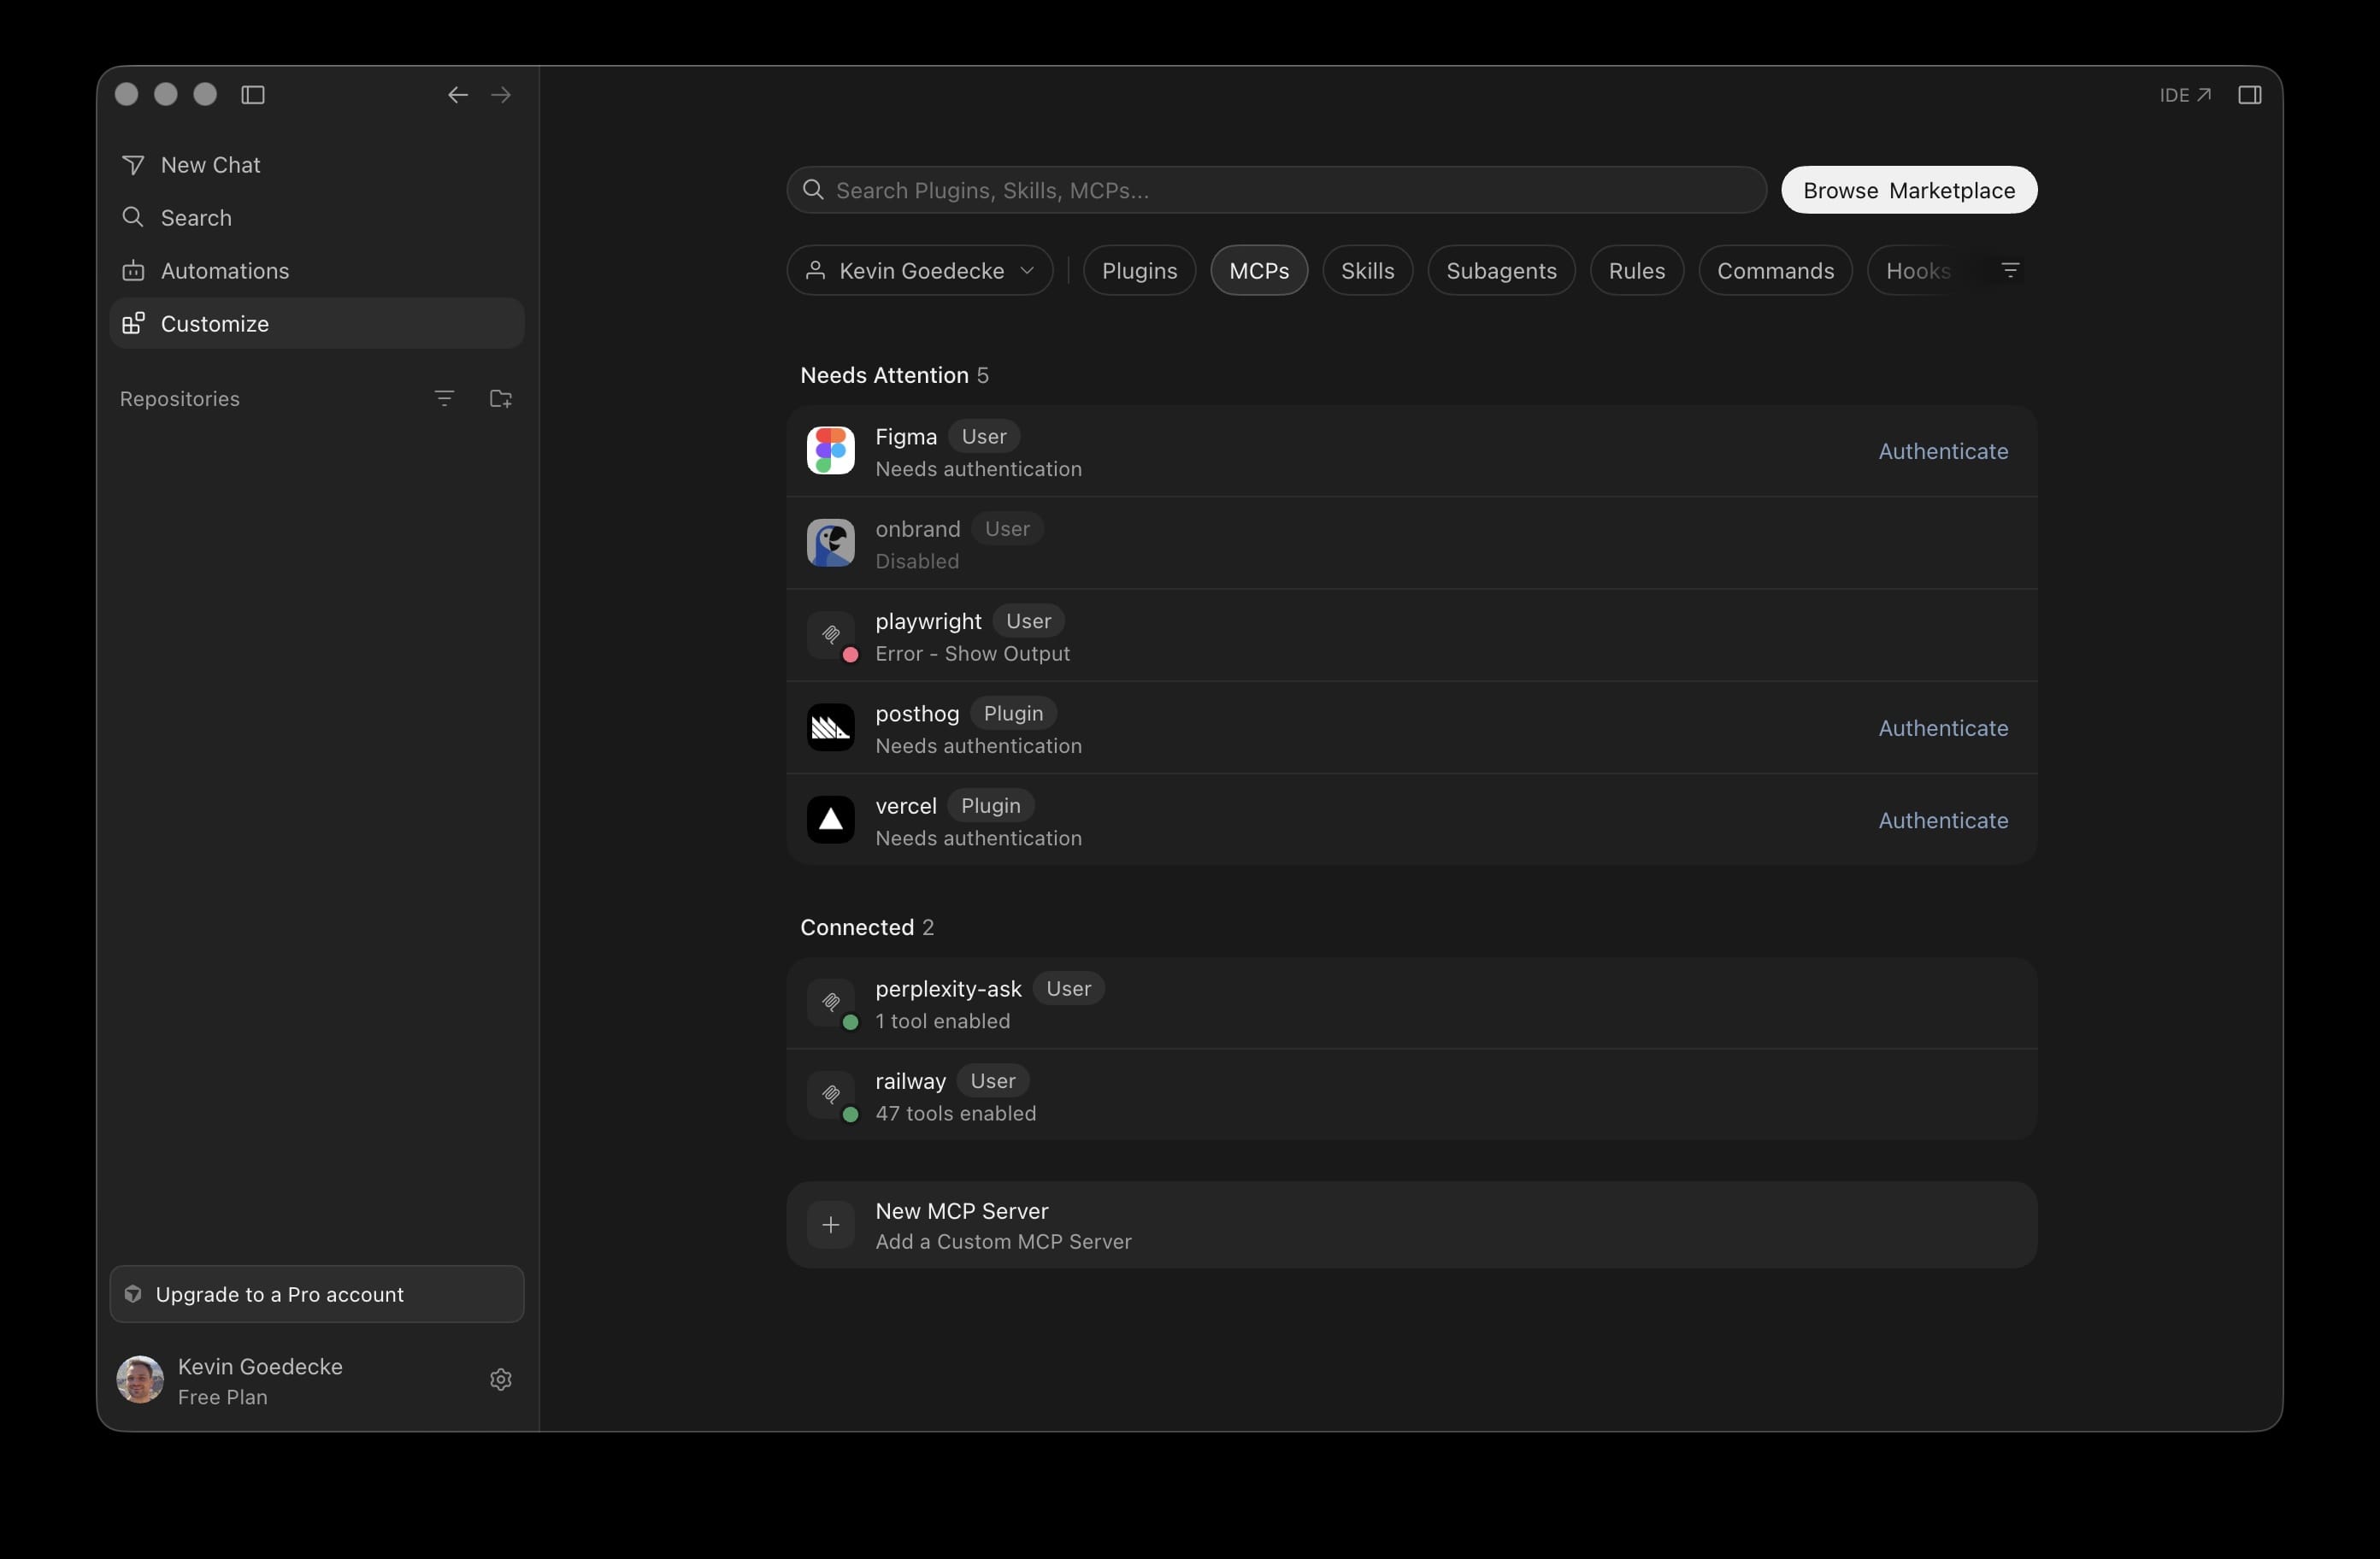Switch to the Subagents tab
The image size is (2380, 1559).
click(x=1501, y=270)
